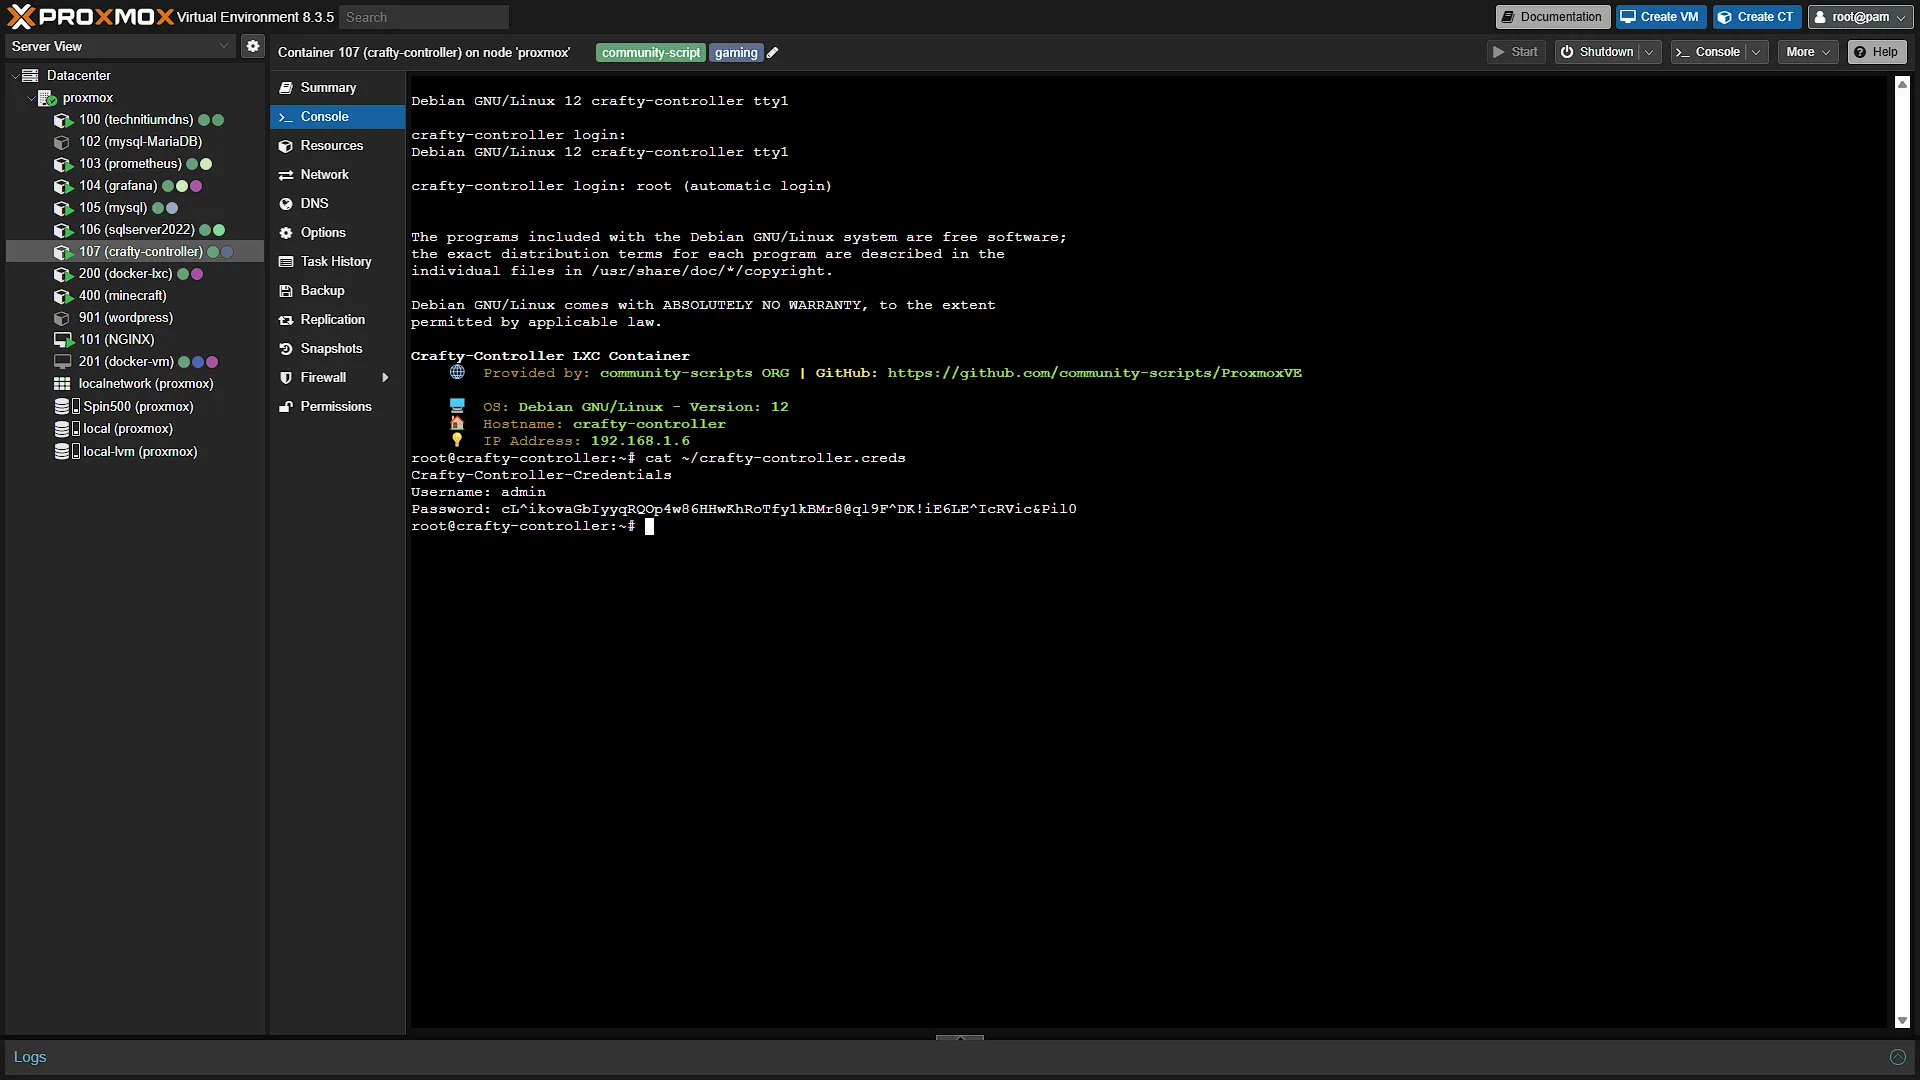Expand Firewall submenu arrow
Viewport: 1920px width, 1080px height.
pos(385,378)
